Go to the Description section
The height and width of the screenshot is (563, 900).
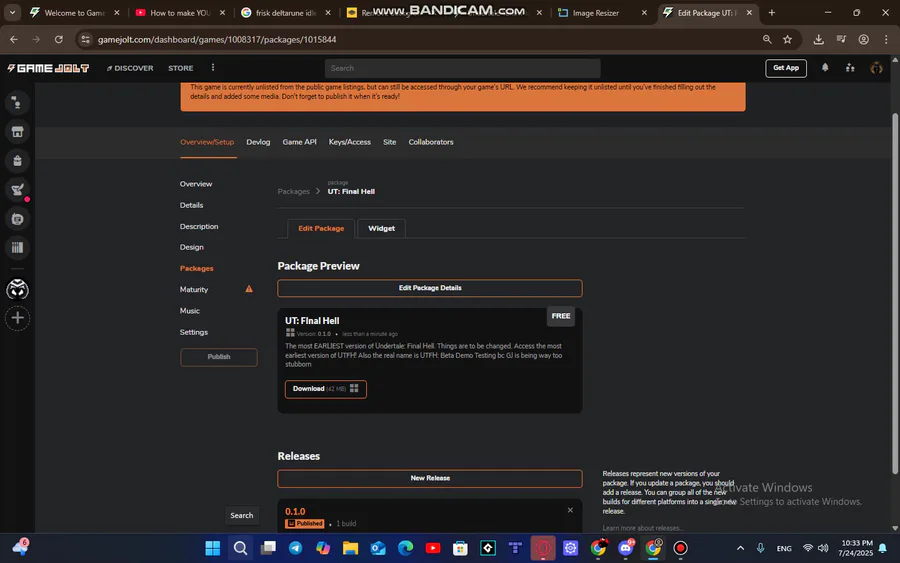pos(199,226)
